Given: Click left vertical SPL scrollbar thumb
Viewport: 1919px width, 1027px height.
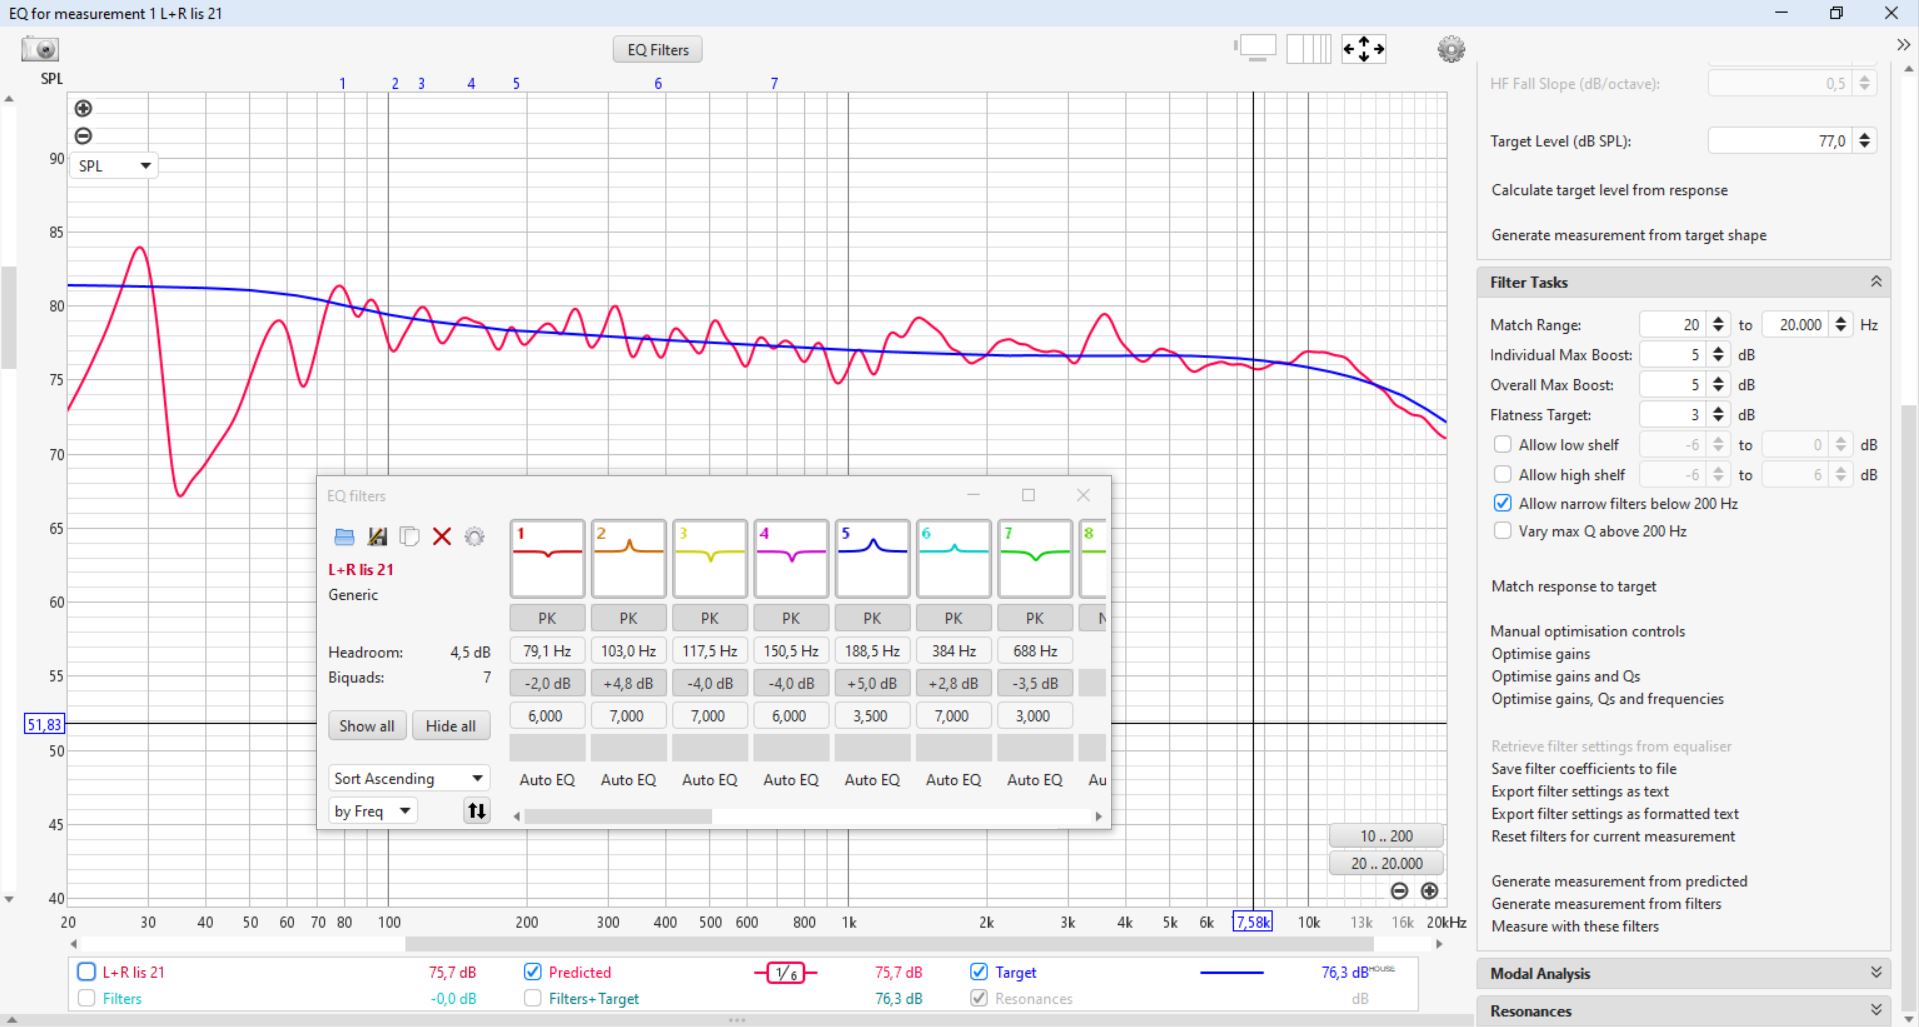Looking at the screenshot, I should coord(8,317).
